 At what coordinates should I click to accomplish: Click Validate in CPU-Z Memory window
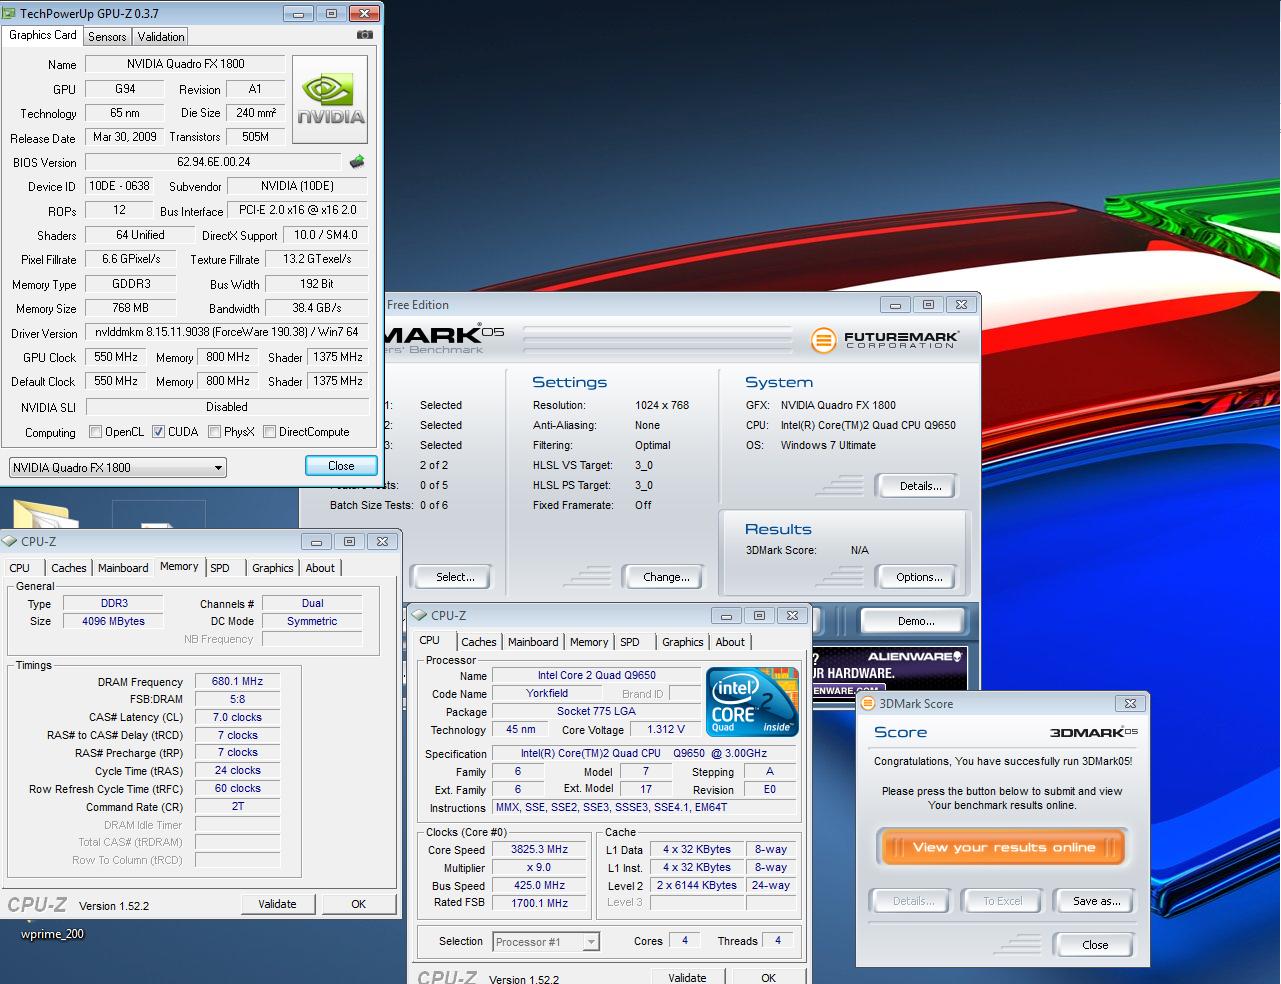tap(277, 904)
